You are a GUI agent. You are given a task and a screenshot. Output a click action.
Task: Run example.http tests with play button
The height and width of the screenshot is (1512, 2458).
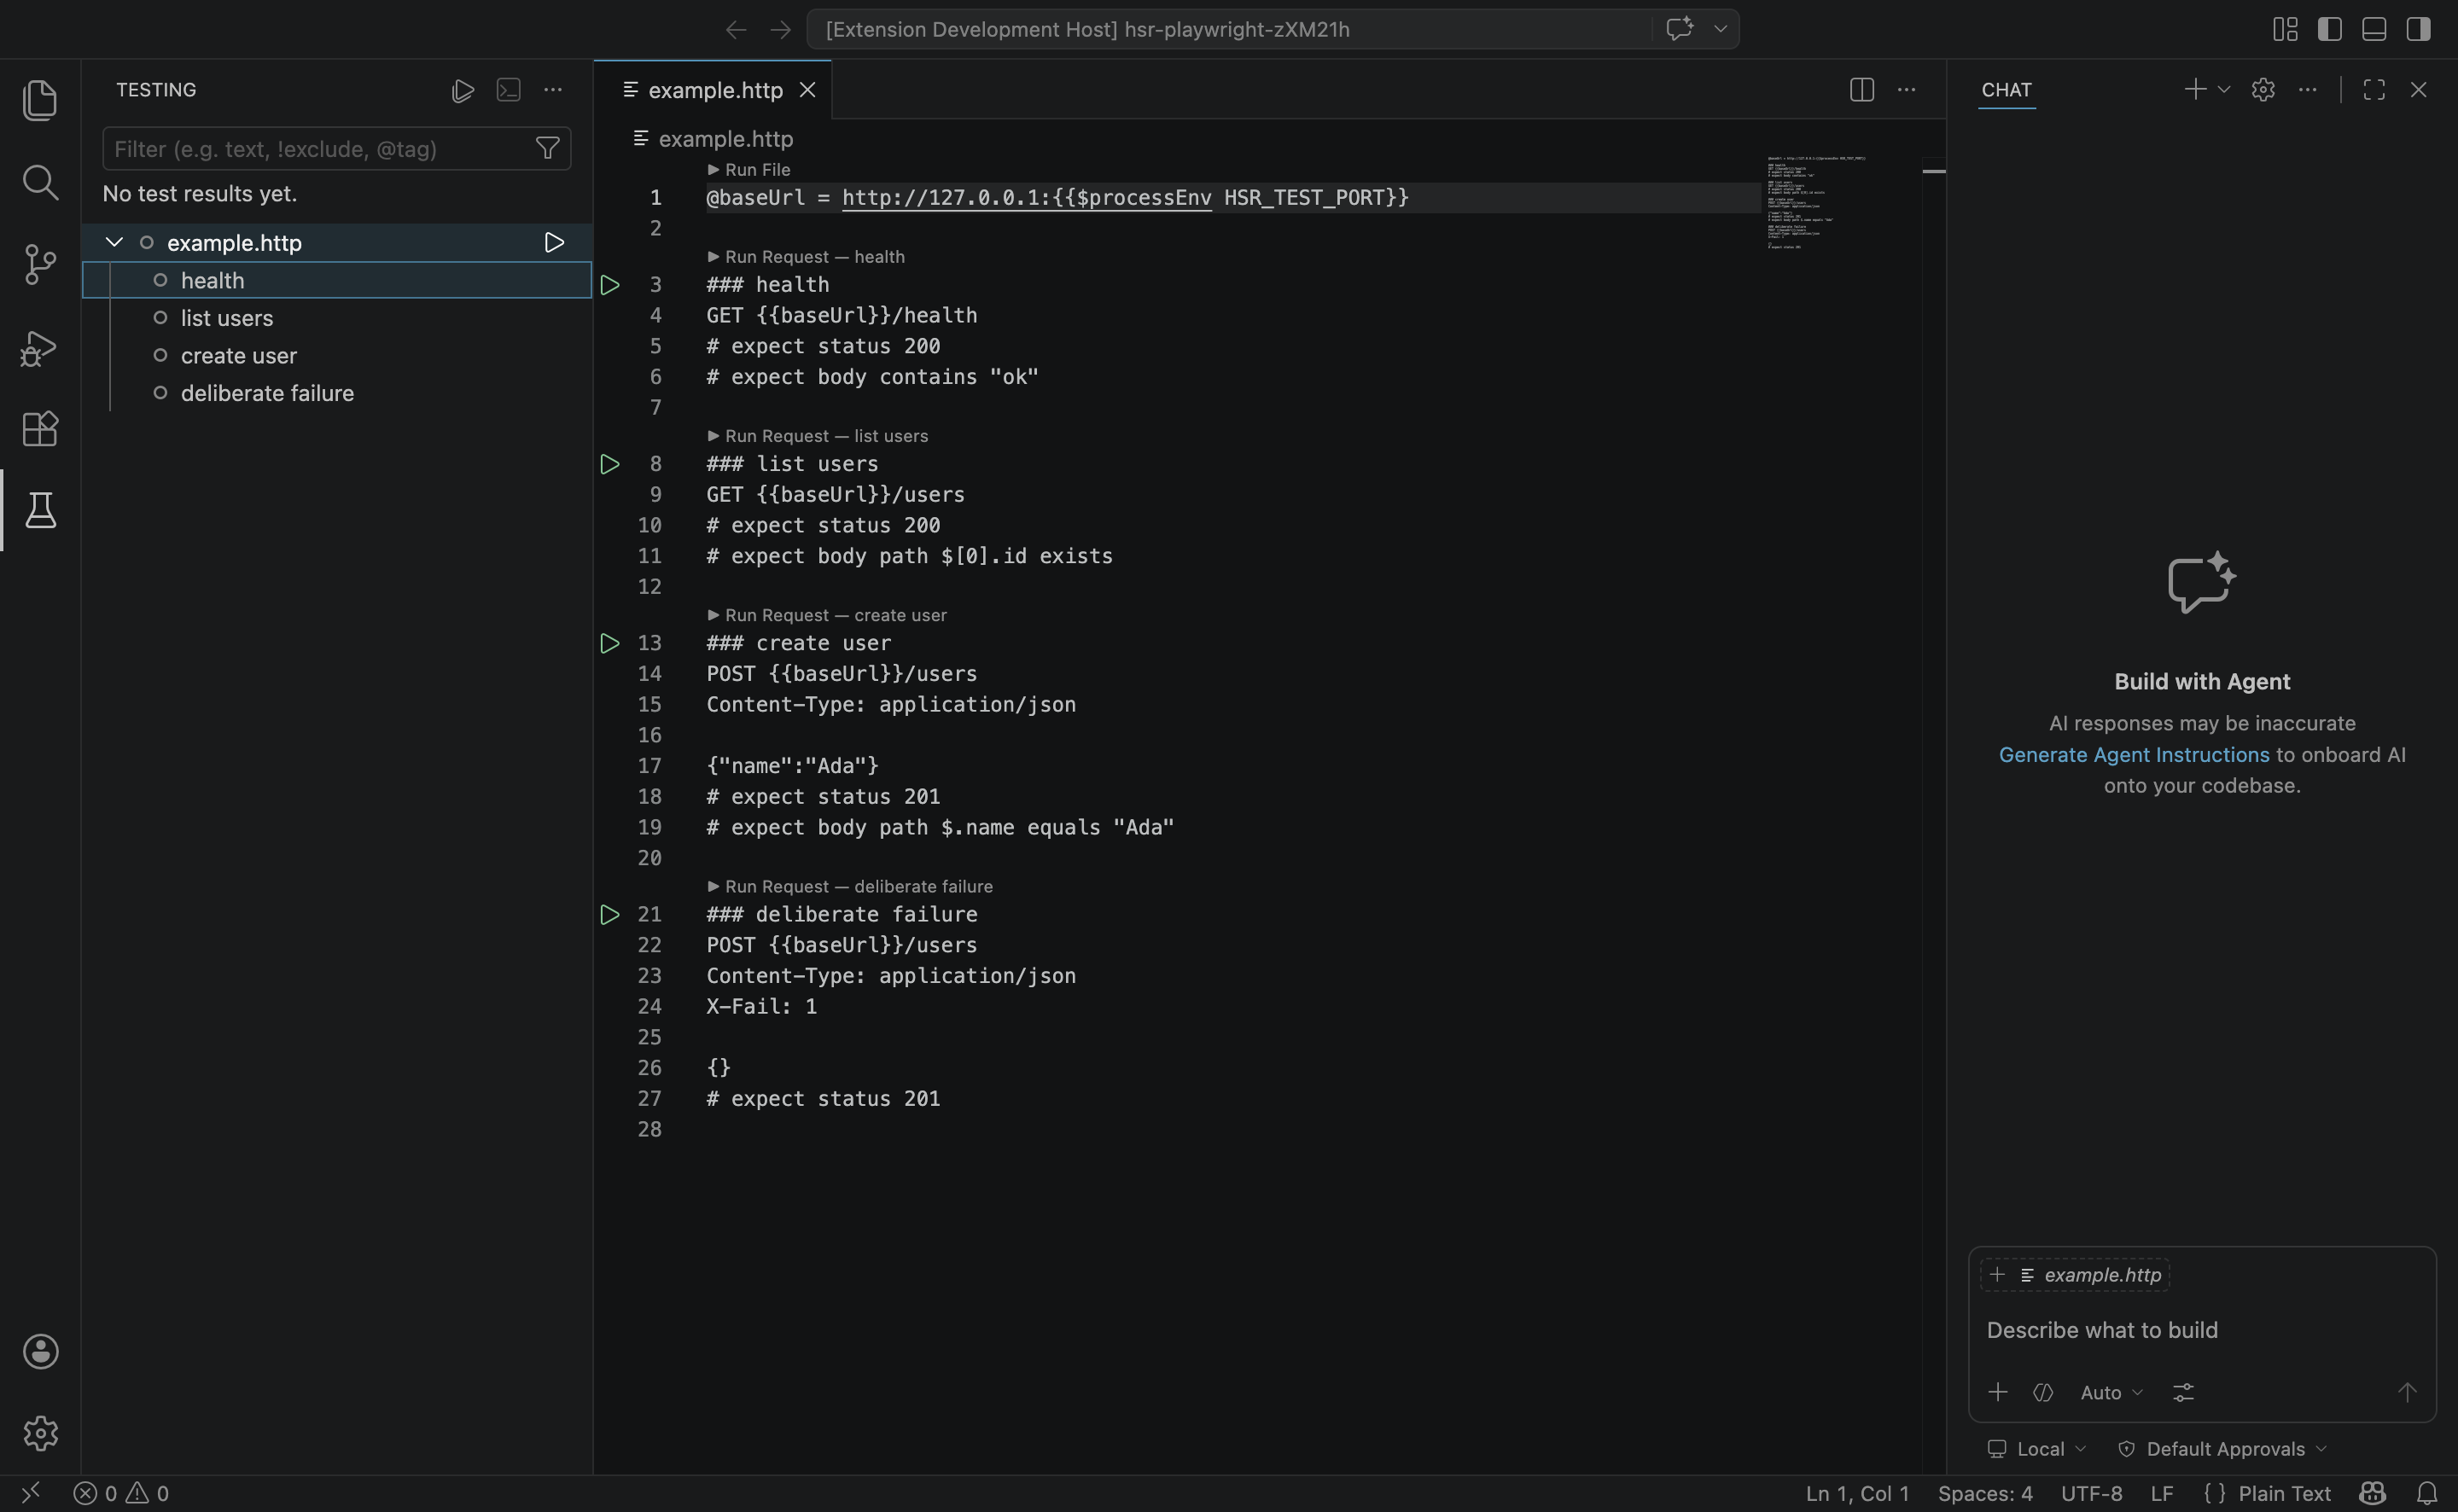tap(554, 243)
